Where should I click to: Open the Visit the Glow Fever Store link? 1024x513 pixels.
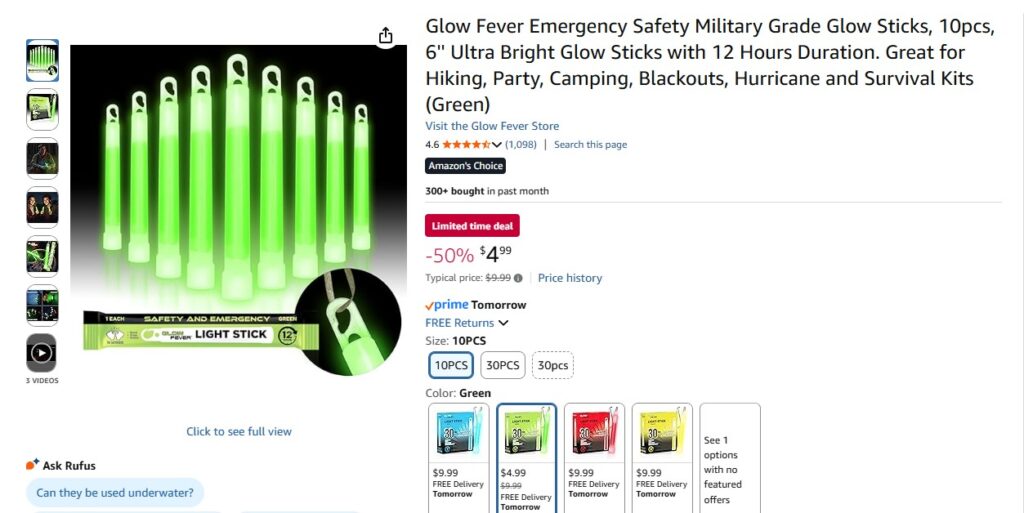click(x=492, y=126)
